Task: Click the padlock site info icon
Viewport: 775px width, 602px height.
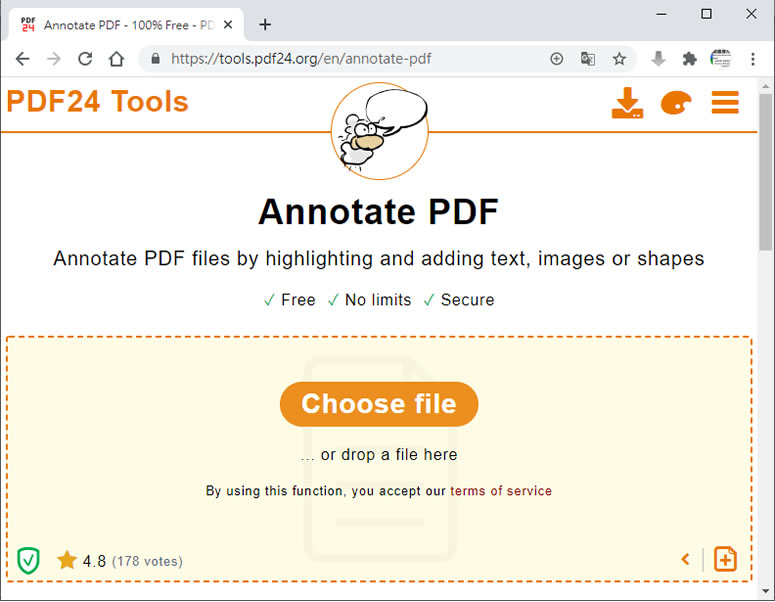Action: (x=155, y=59)
